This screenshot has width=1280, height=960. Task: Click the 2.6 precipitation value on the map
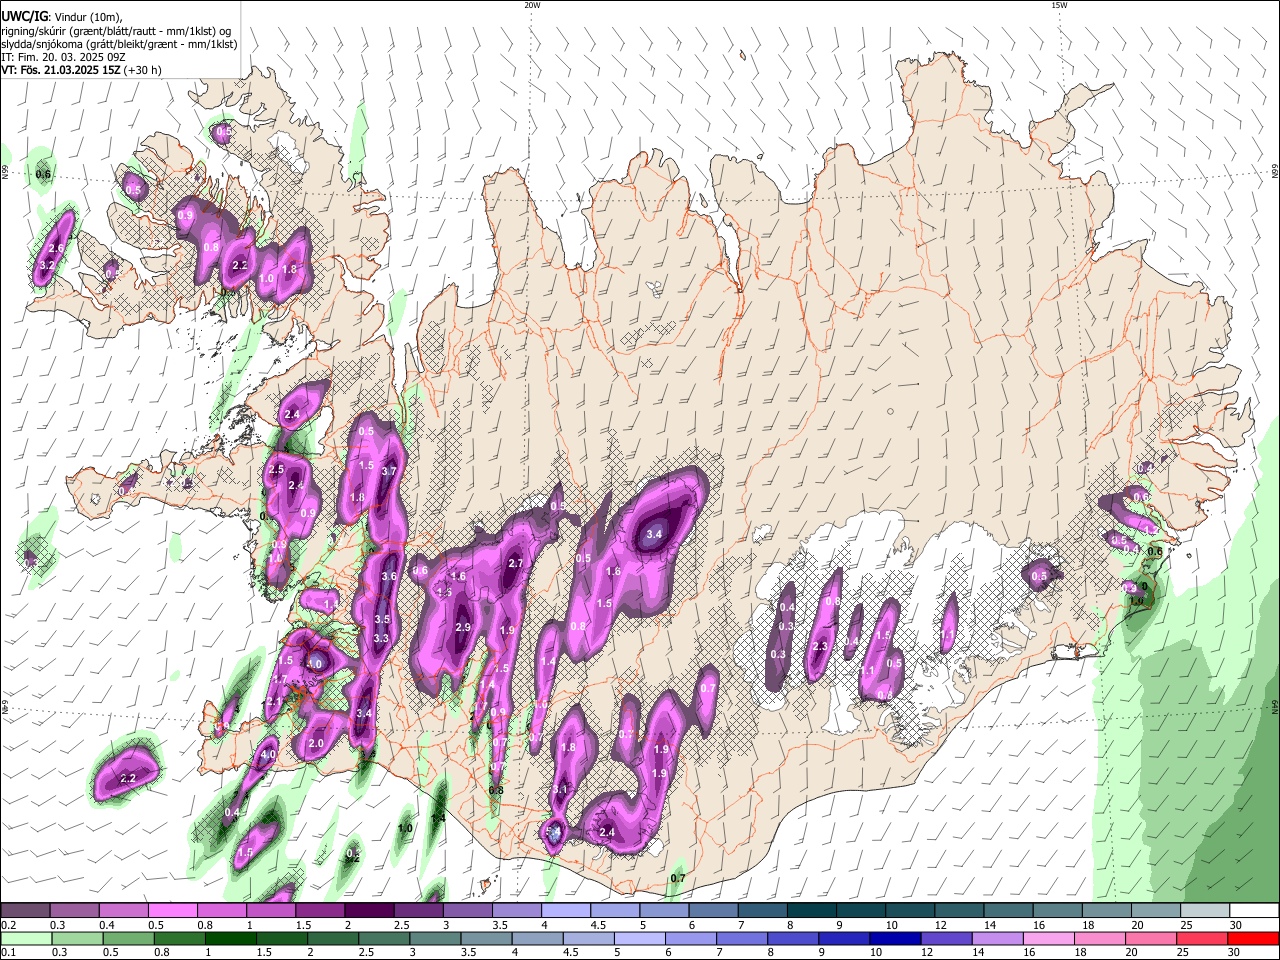56,248
